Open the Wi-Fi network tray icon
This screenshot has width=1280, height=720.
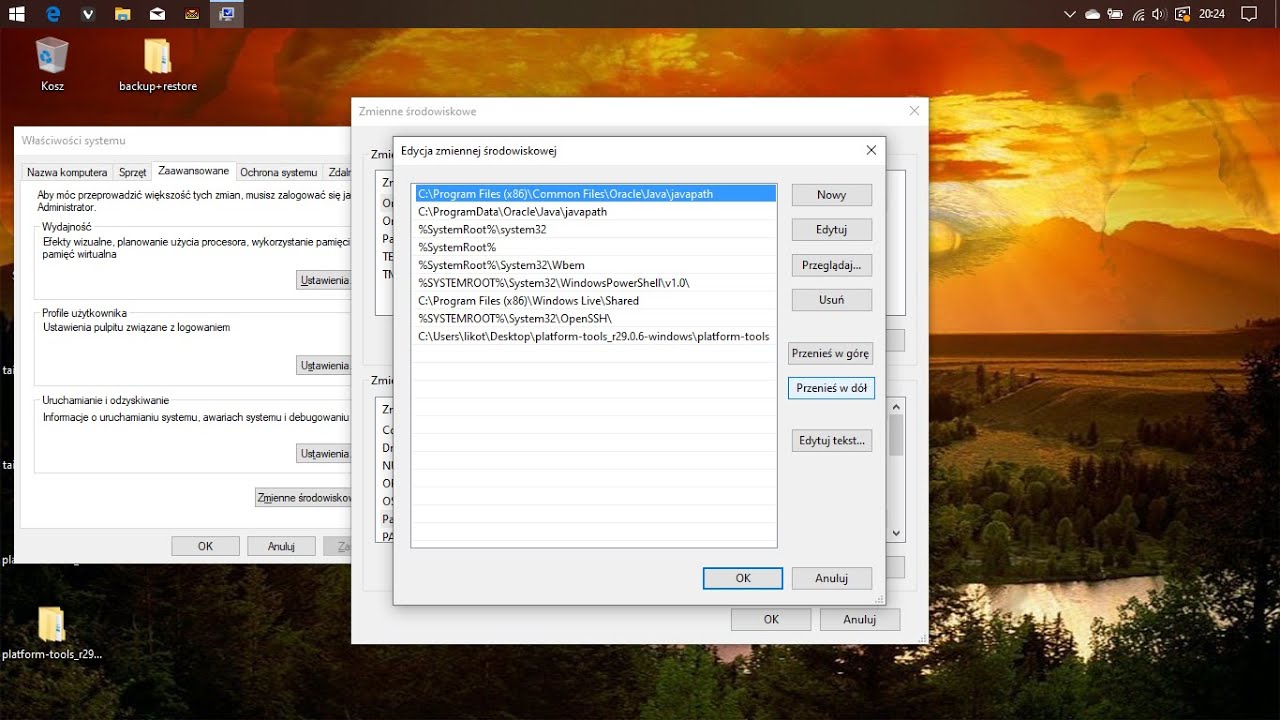[x=1138, y=14]
